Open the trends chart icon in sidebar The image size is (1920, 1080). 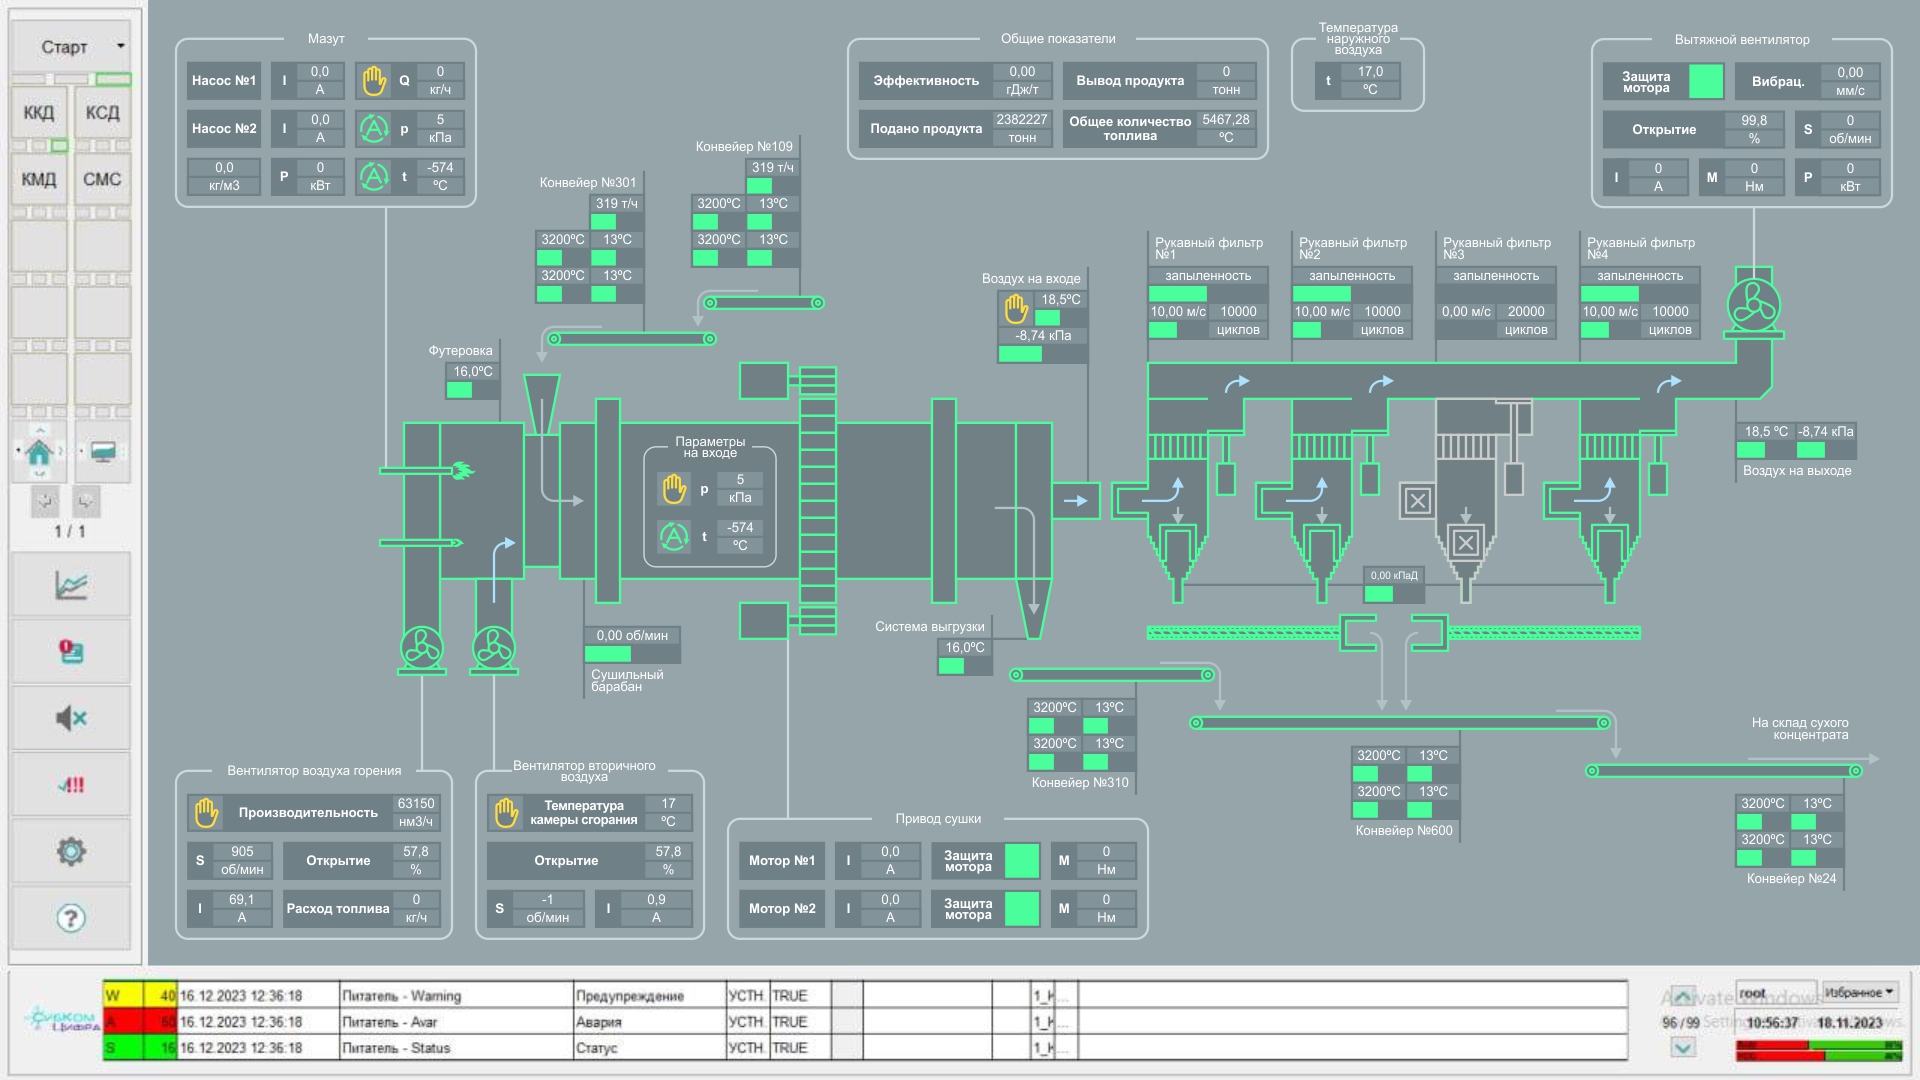coord(70,585)
